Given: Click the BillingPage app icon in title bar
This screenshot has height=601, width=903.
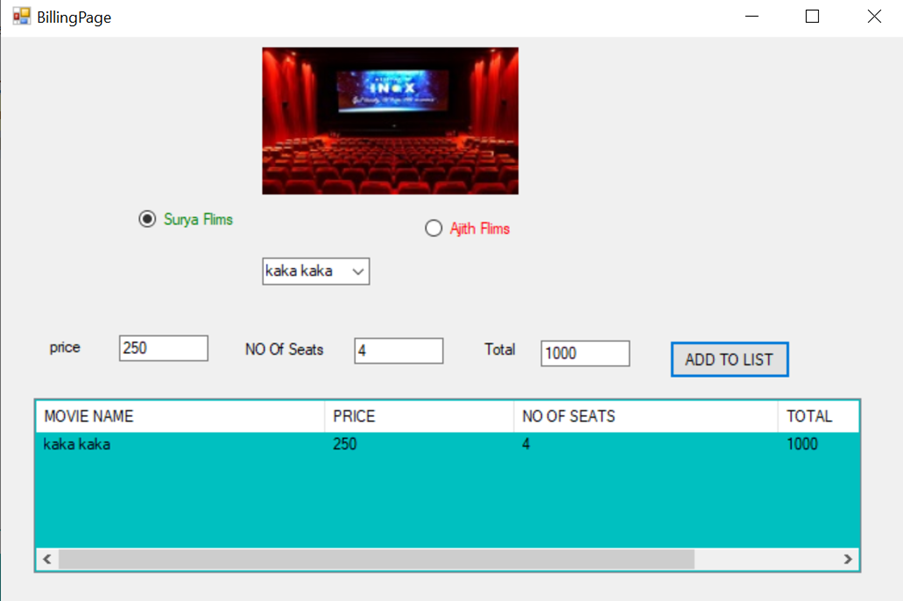Looking at the screenshot, I should [x=21, y=17].
